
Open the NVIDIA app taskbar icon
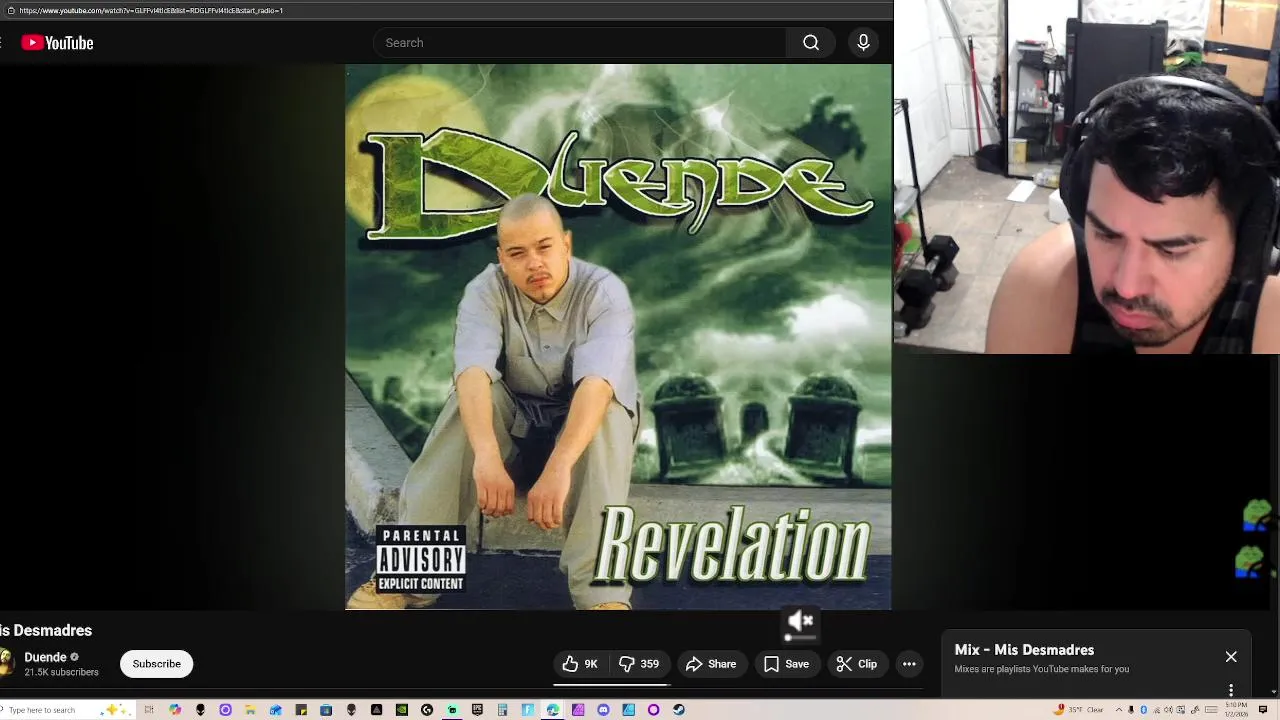(x=402, y=710)
